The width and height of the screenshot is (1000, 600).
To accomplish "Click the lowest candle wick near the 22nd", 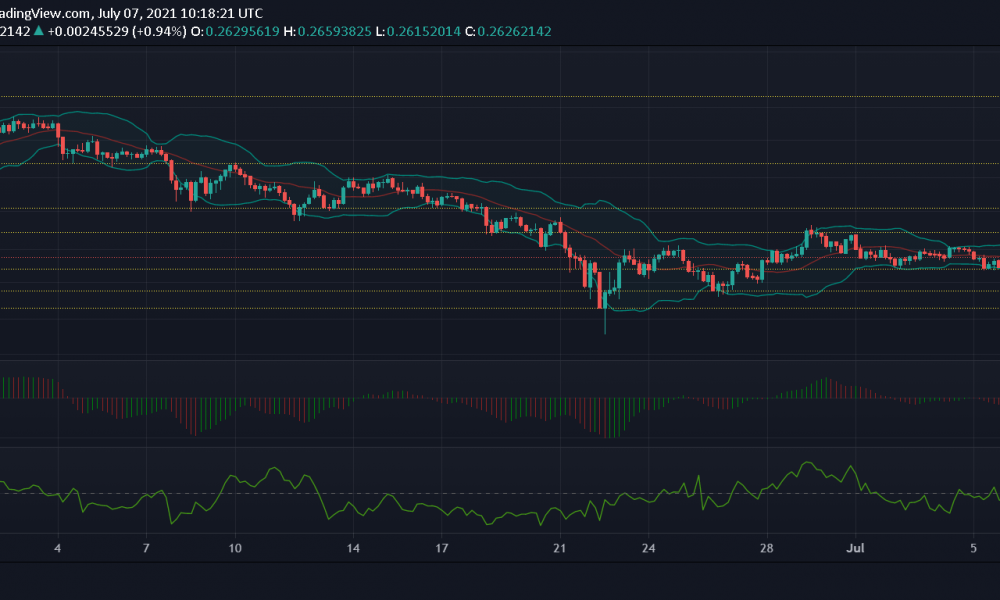I will pos(605,321).
